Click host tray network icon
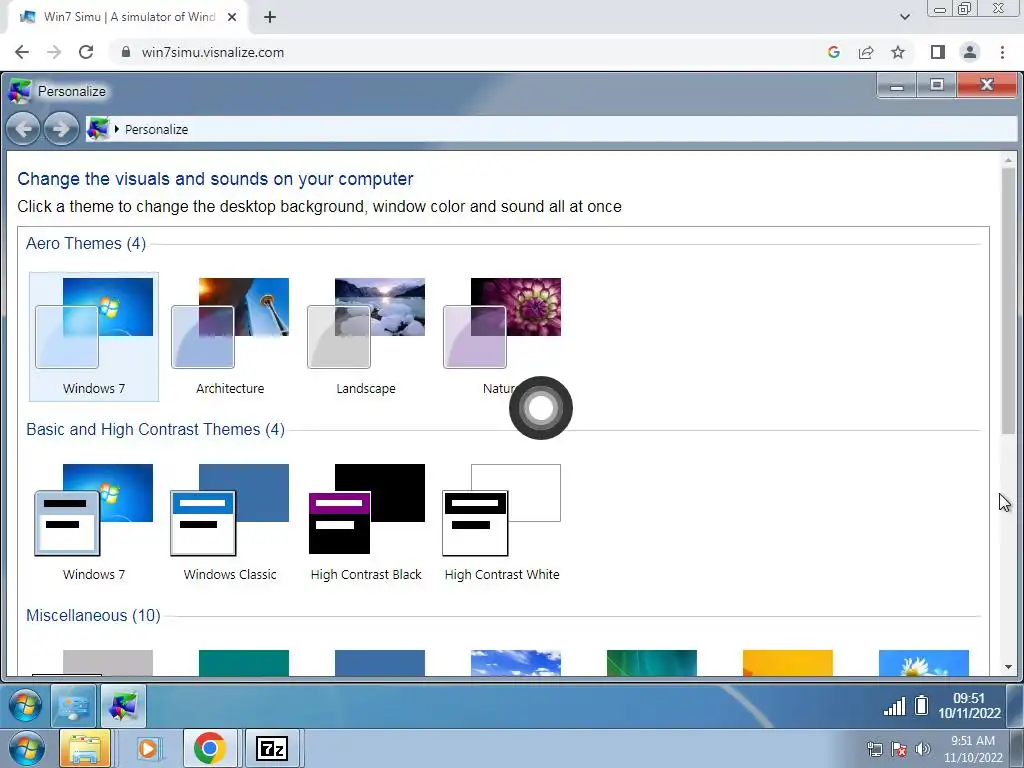The height and width of the screenshot is (768, 1024). point(875,749)
